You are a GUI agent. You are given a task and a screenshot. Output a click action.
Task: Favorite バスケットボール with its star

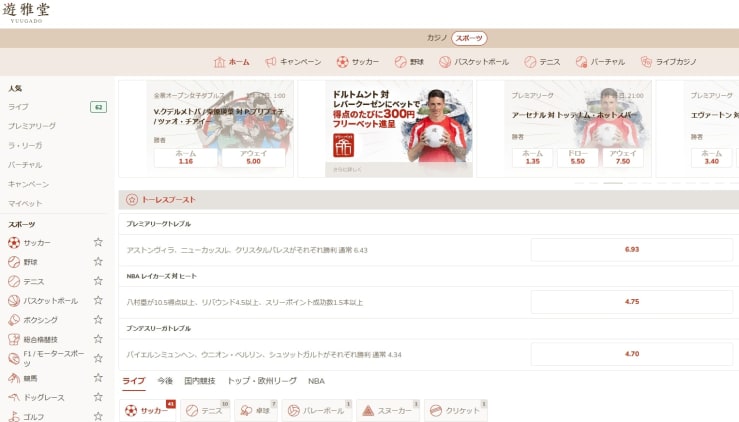98,300
